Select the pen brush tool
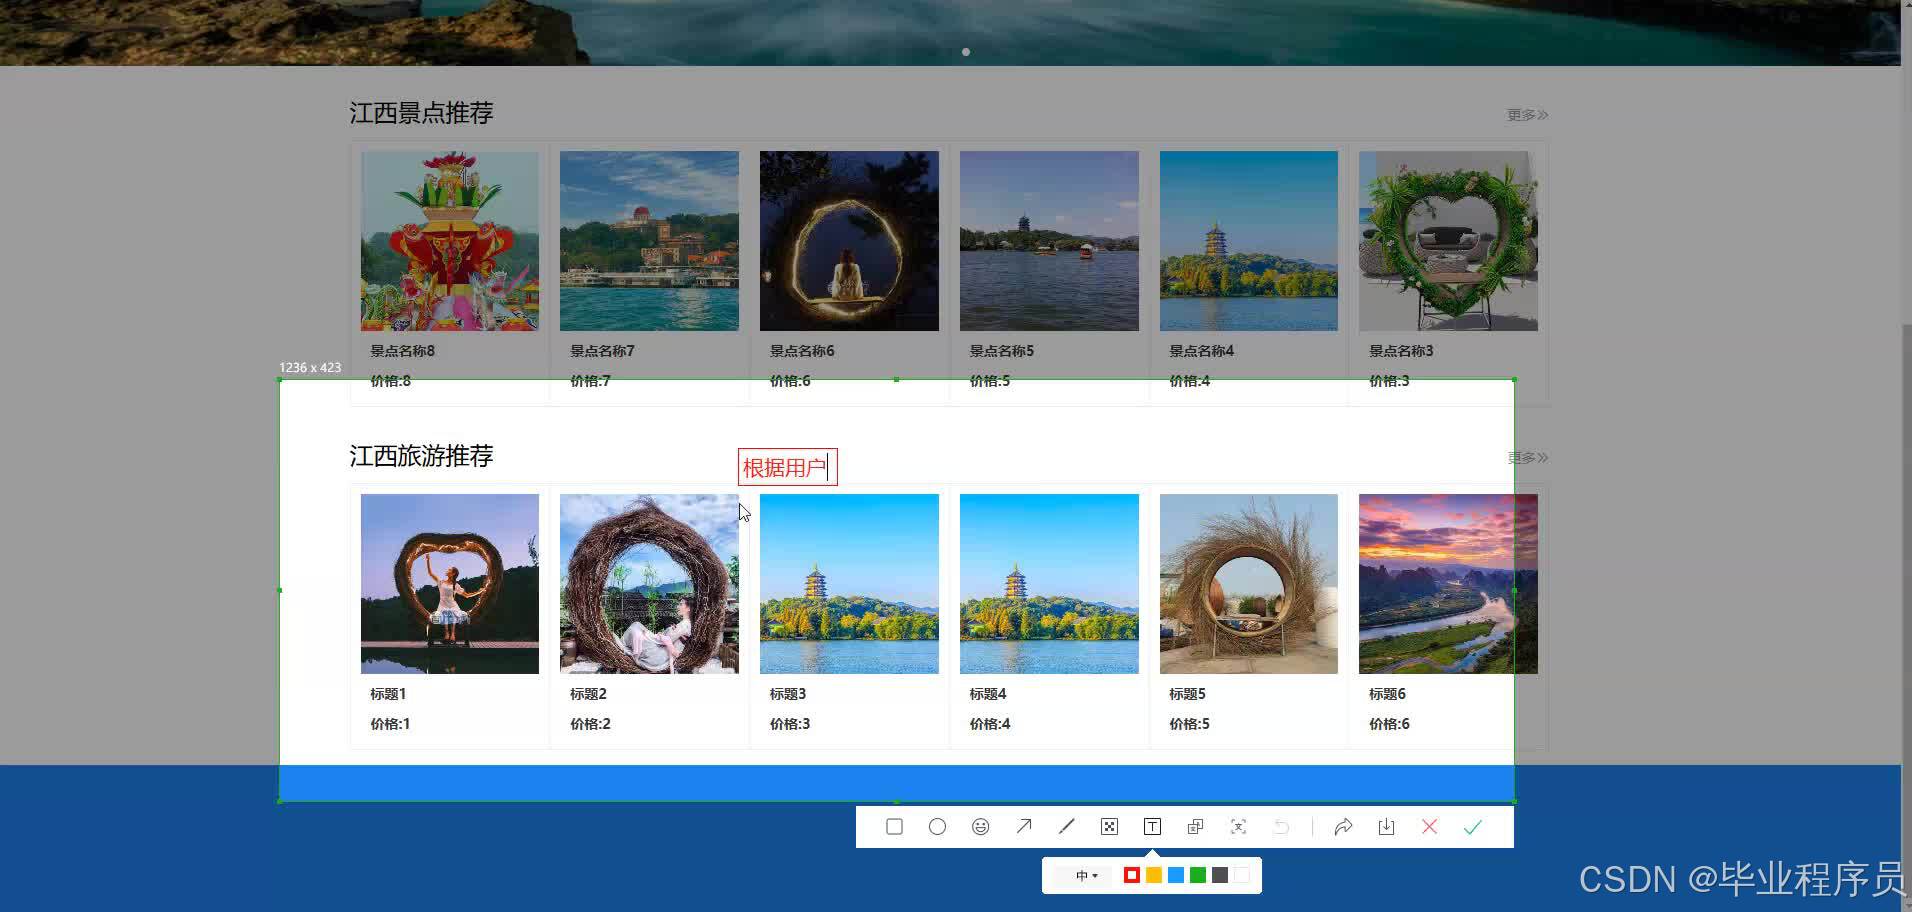Screen dimensions: 1912x912 tap(1067, 827)
